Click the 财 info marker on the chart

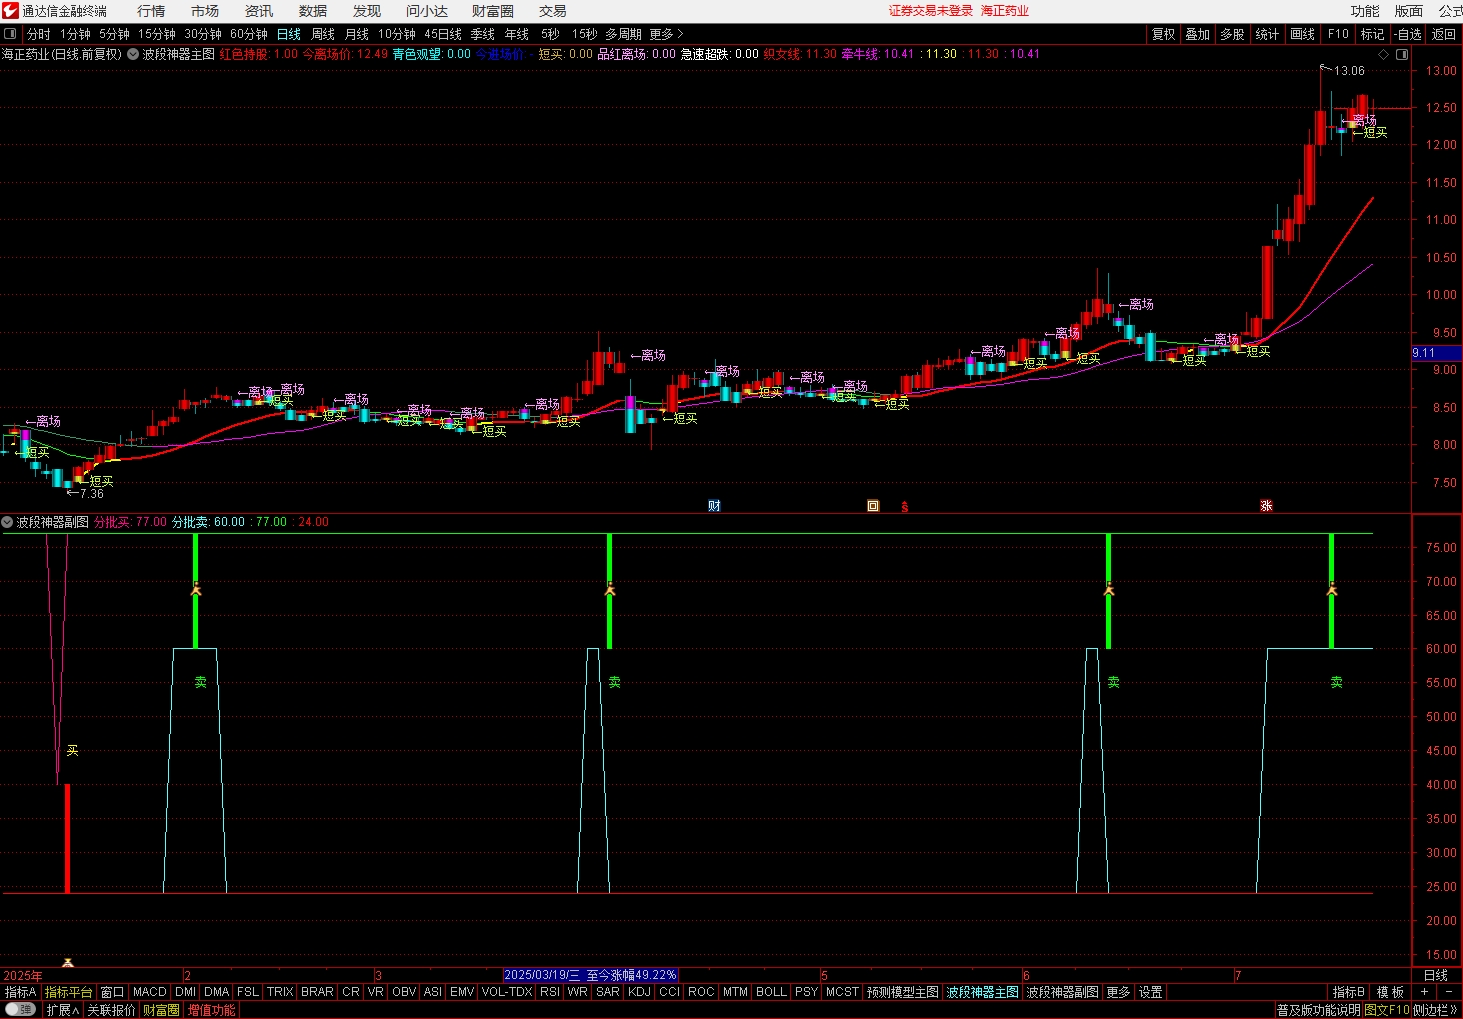click(x=714, y=506)
